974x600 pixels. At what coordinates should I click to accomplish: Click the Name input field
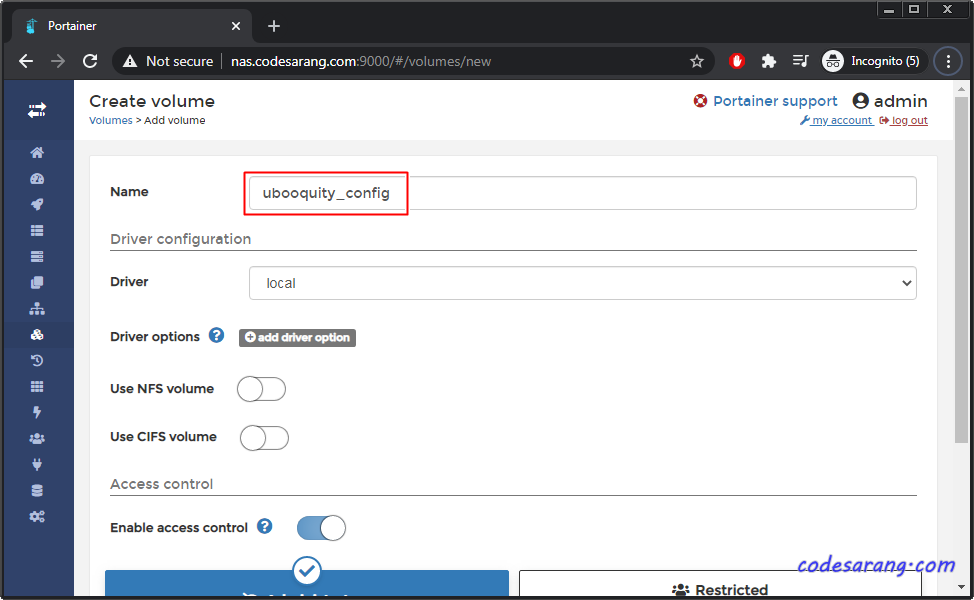click(583, 193)
